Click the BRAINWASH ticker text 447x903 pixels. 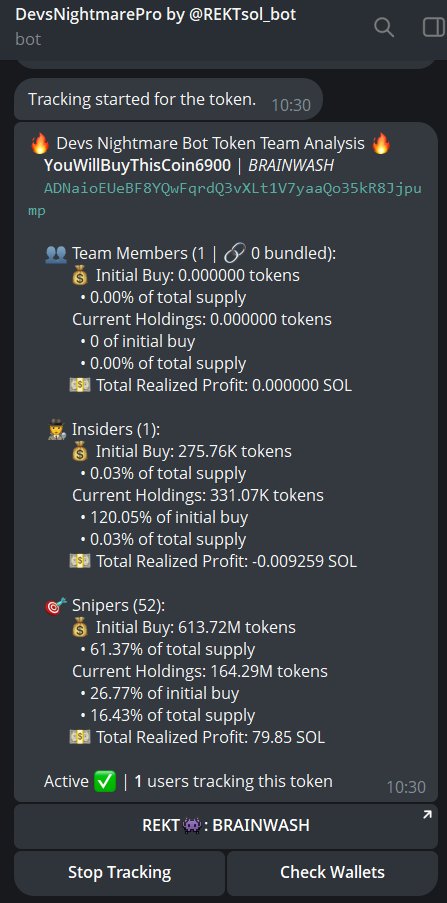point(291,166)
